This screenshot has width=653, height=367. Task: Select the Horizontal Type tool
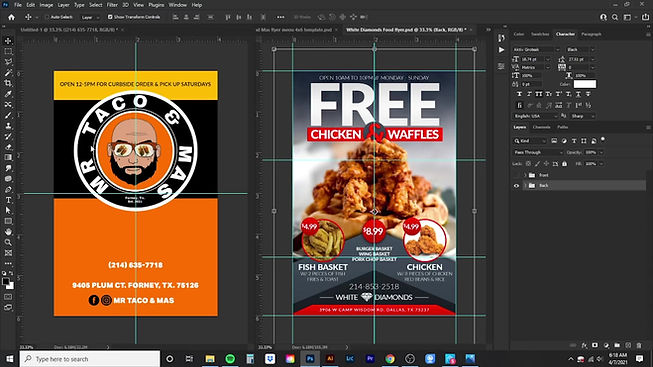8,200
